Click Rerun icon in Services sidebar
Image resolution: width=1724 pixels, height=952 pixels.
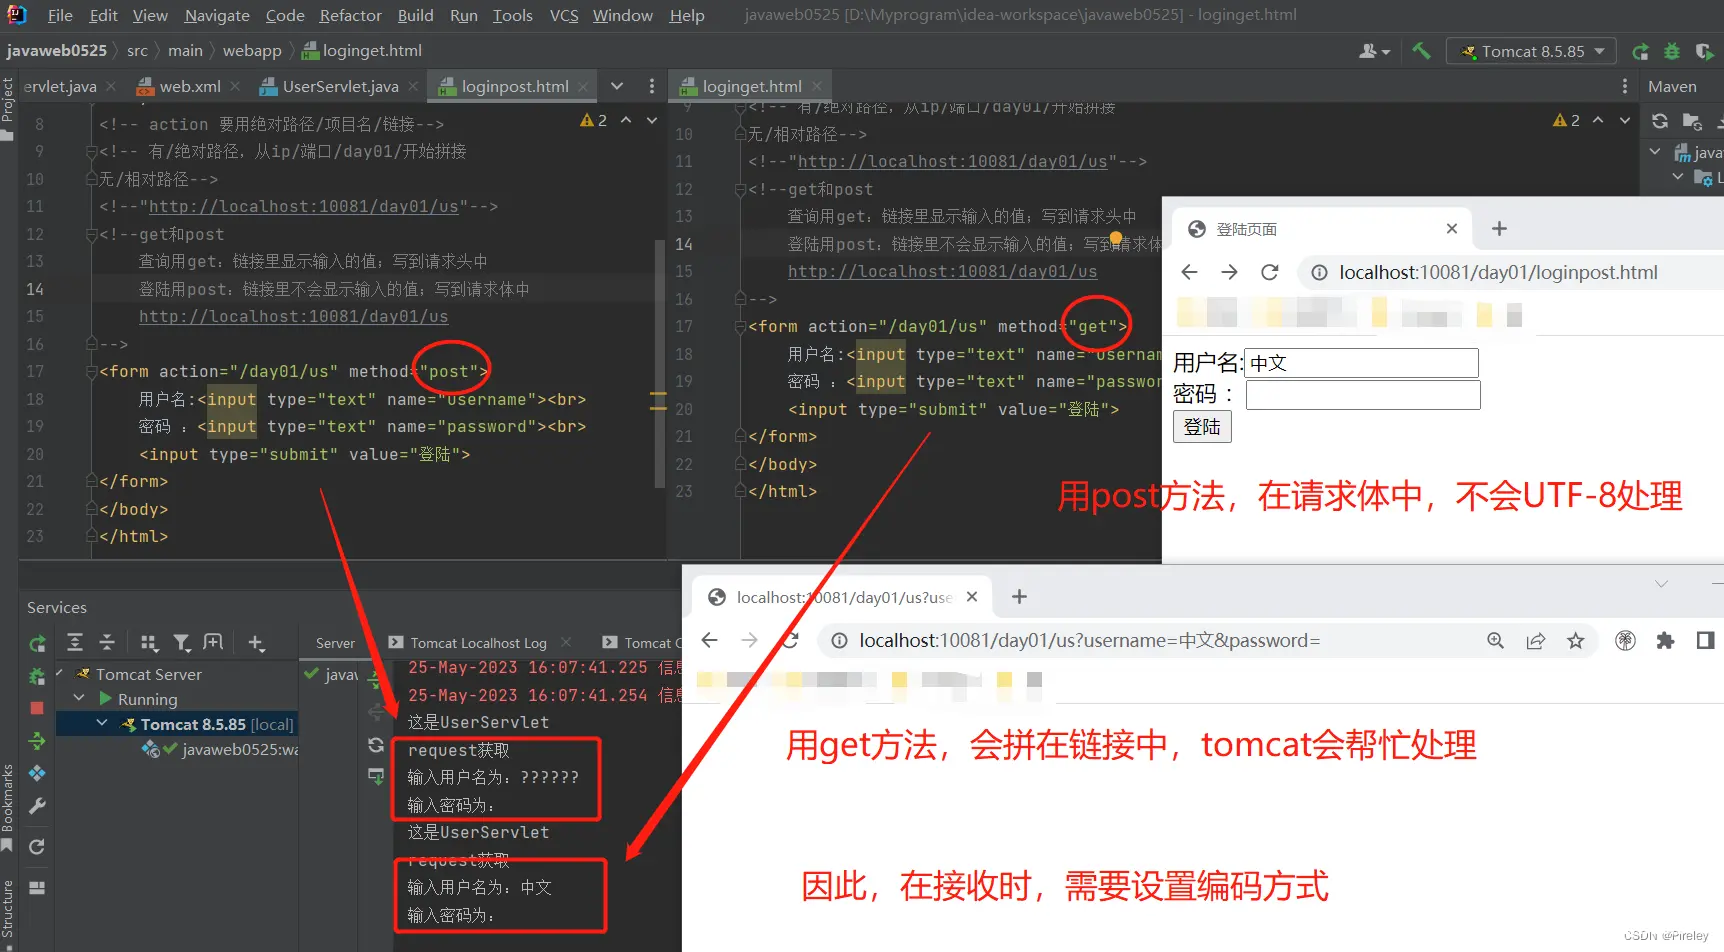click(37, 643)
